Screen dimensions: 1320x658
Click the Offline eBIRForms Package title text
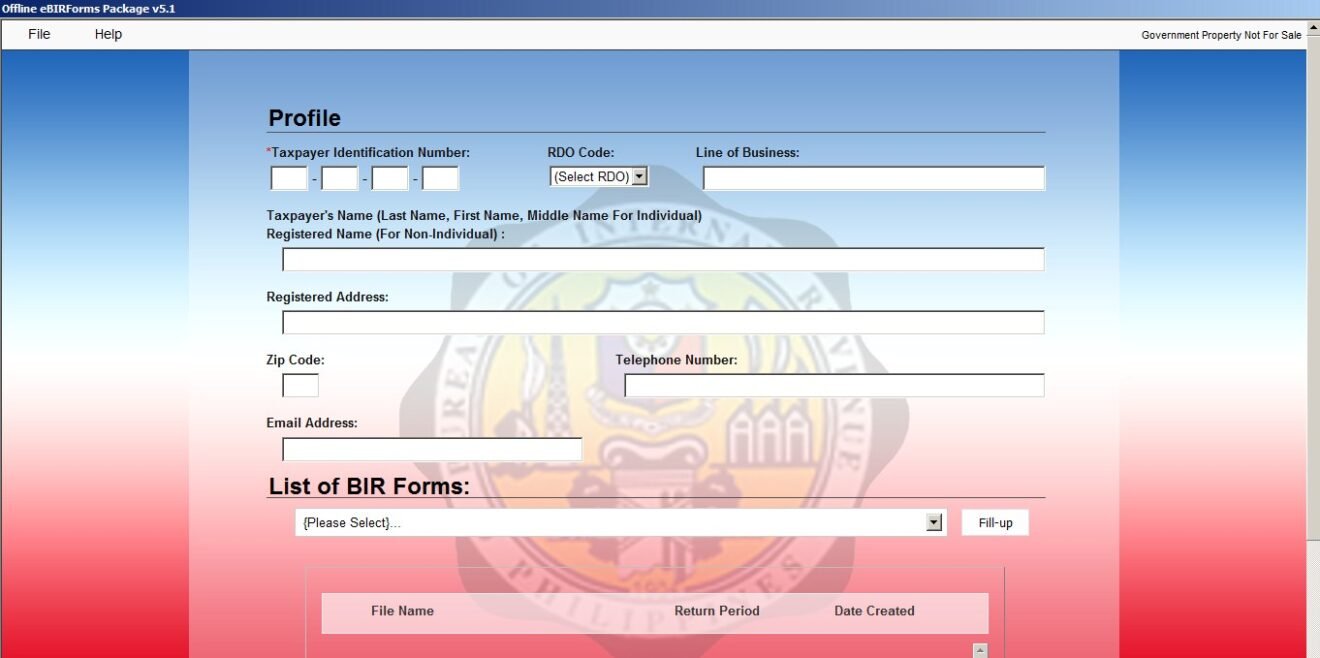[88, 9]
